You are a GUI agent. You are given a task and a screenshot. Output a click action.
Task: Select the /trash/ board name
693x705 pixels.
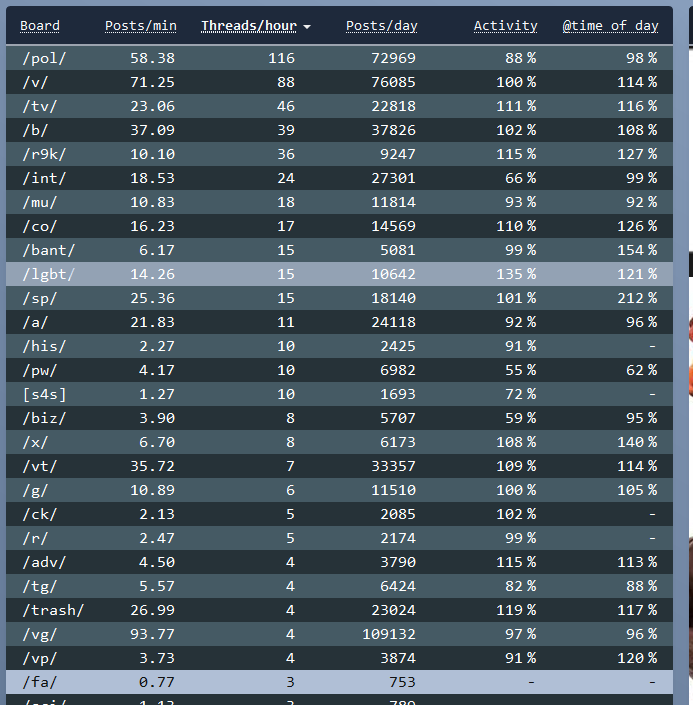click(53, 610)
